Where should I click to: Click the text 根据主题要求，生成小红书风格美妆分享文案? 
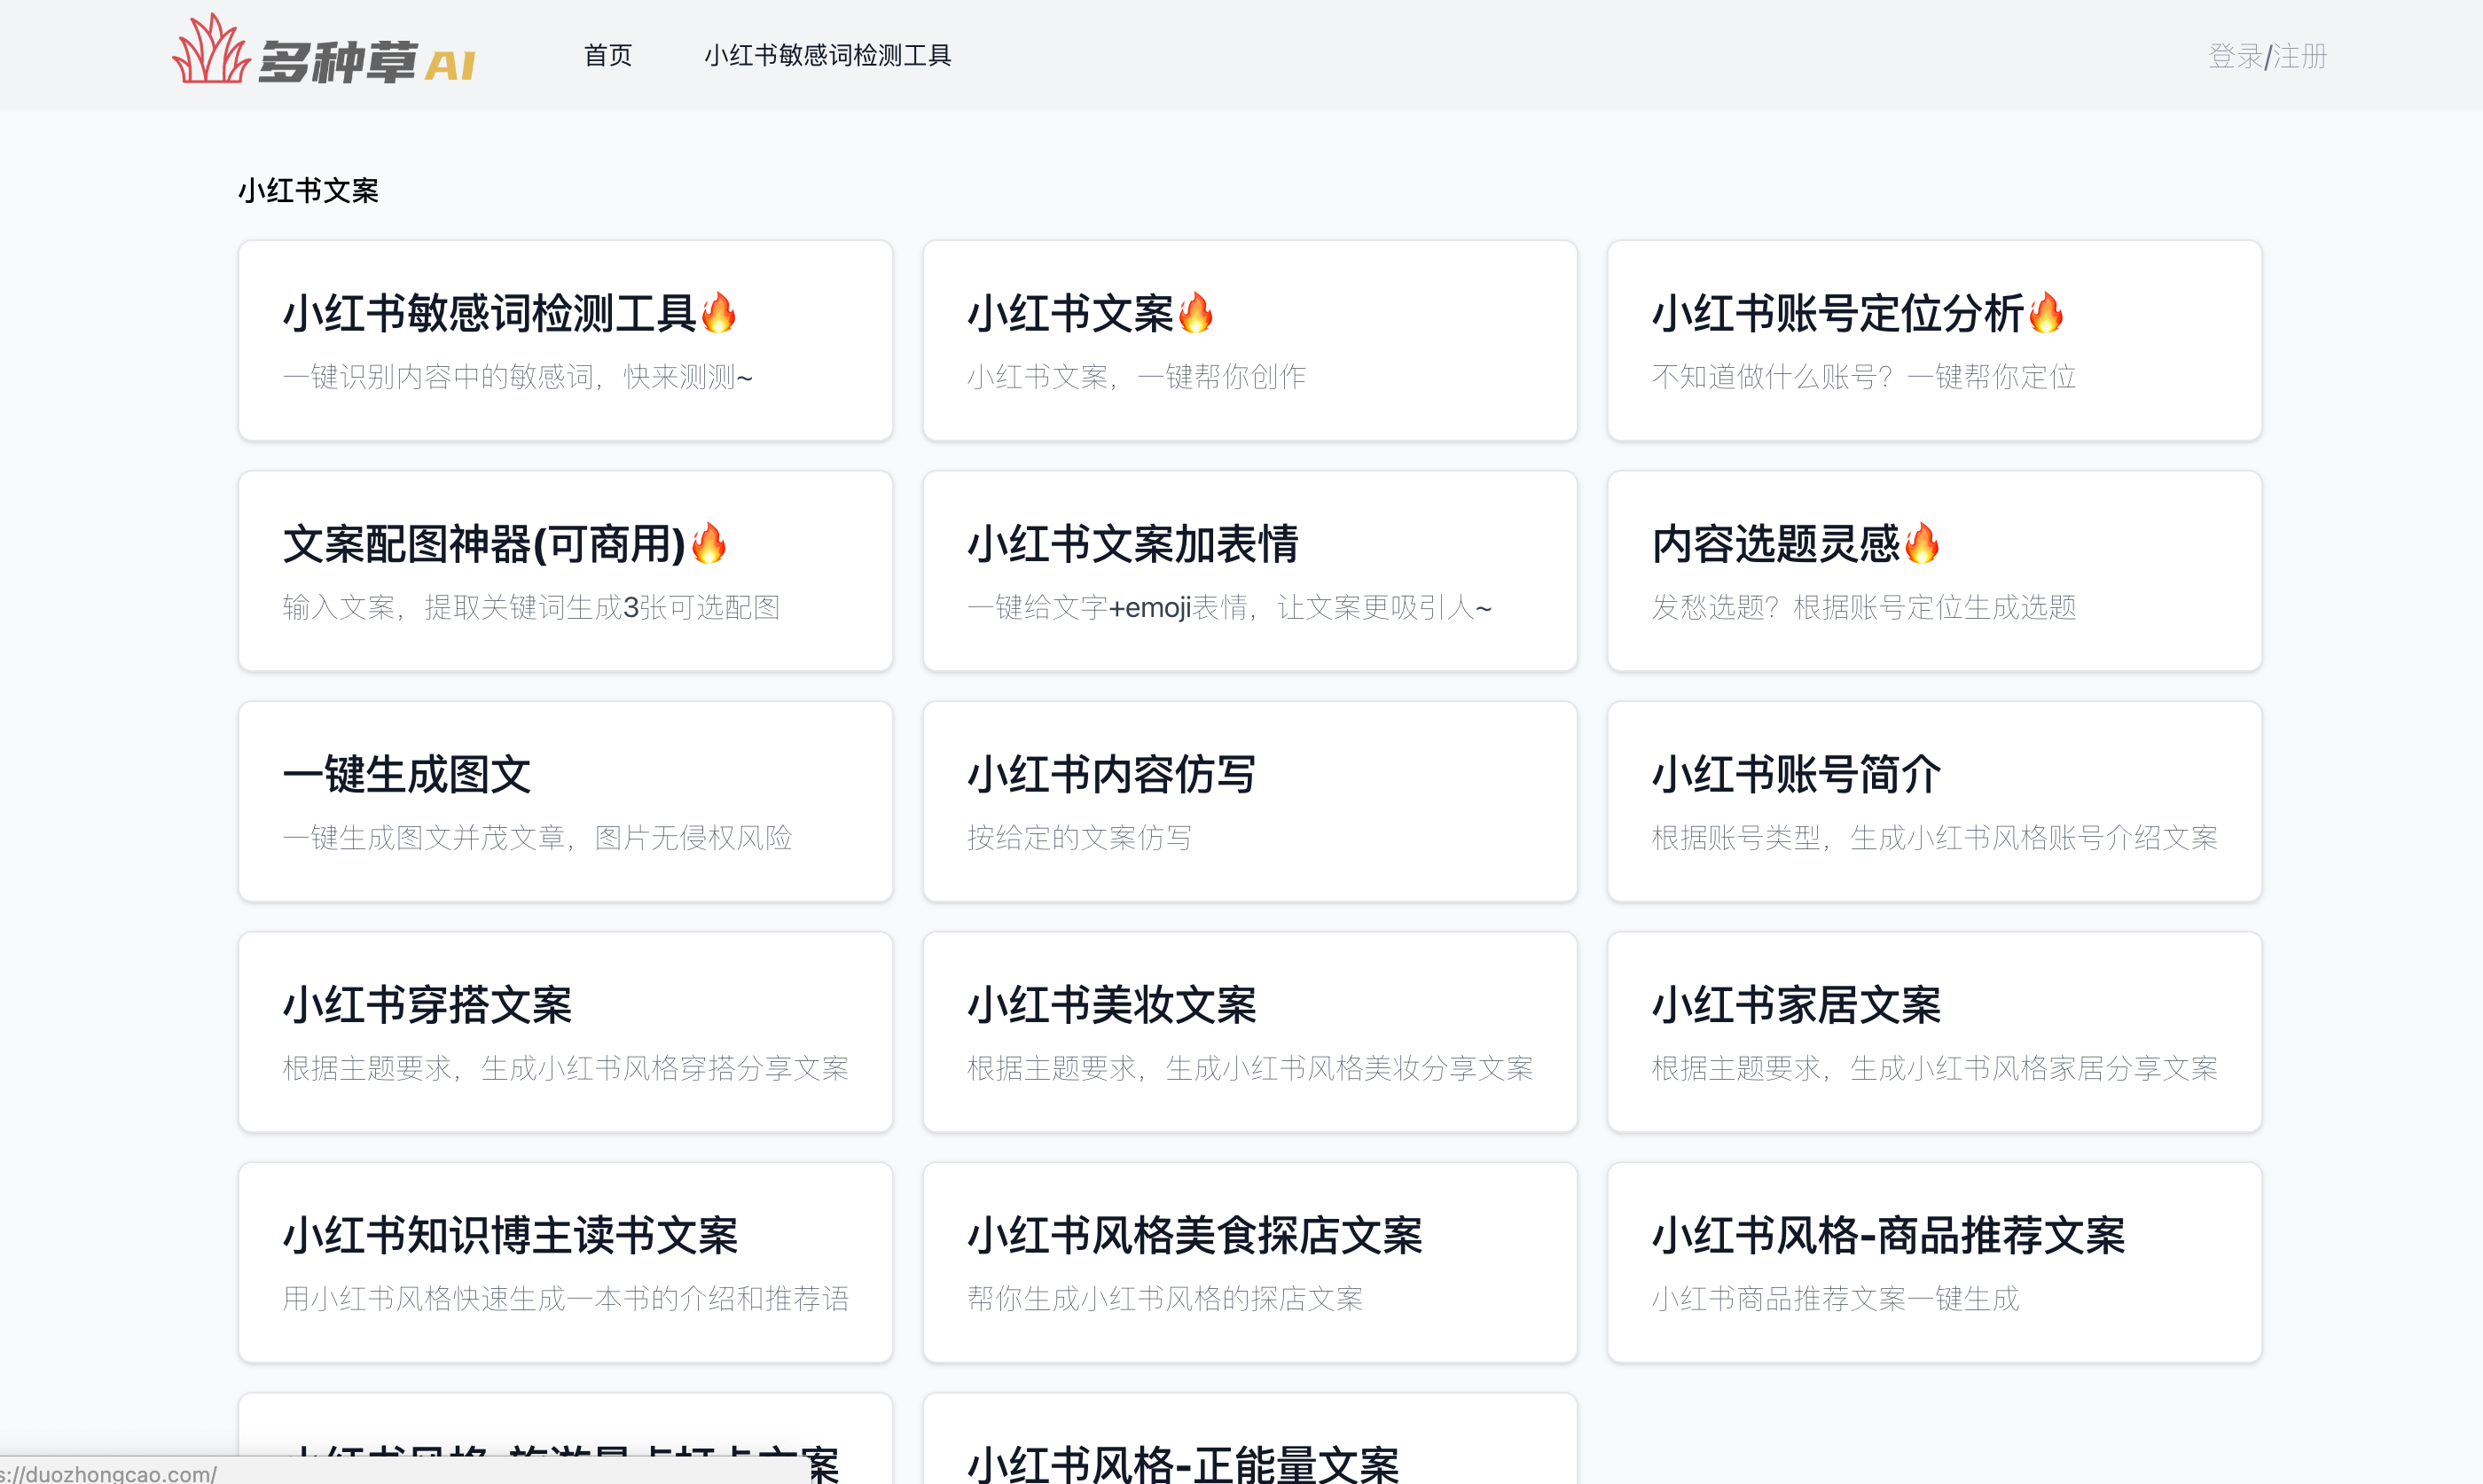tap(1250, 1068)
